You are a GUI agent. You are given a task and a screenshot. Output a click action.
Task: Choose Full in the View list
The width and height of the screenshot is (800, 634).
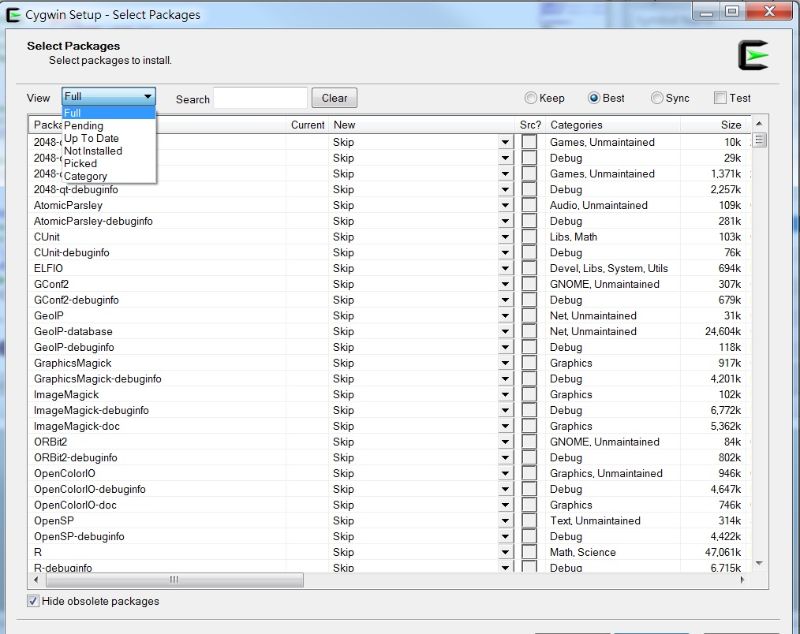coord(109,113)
